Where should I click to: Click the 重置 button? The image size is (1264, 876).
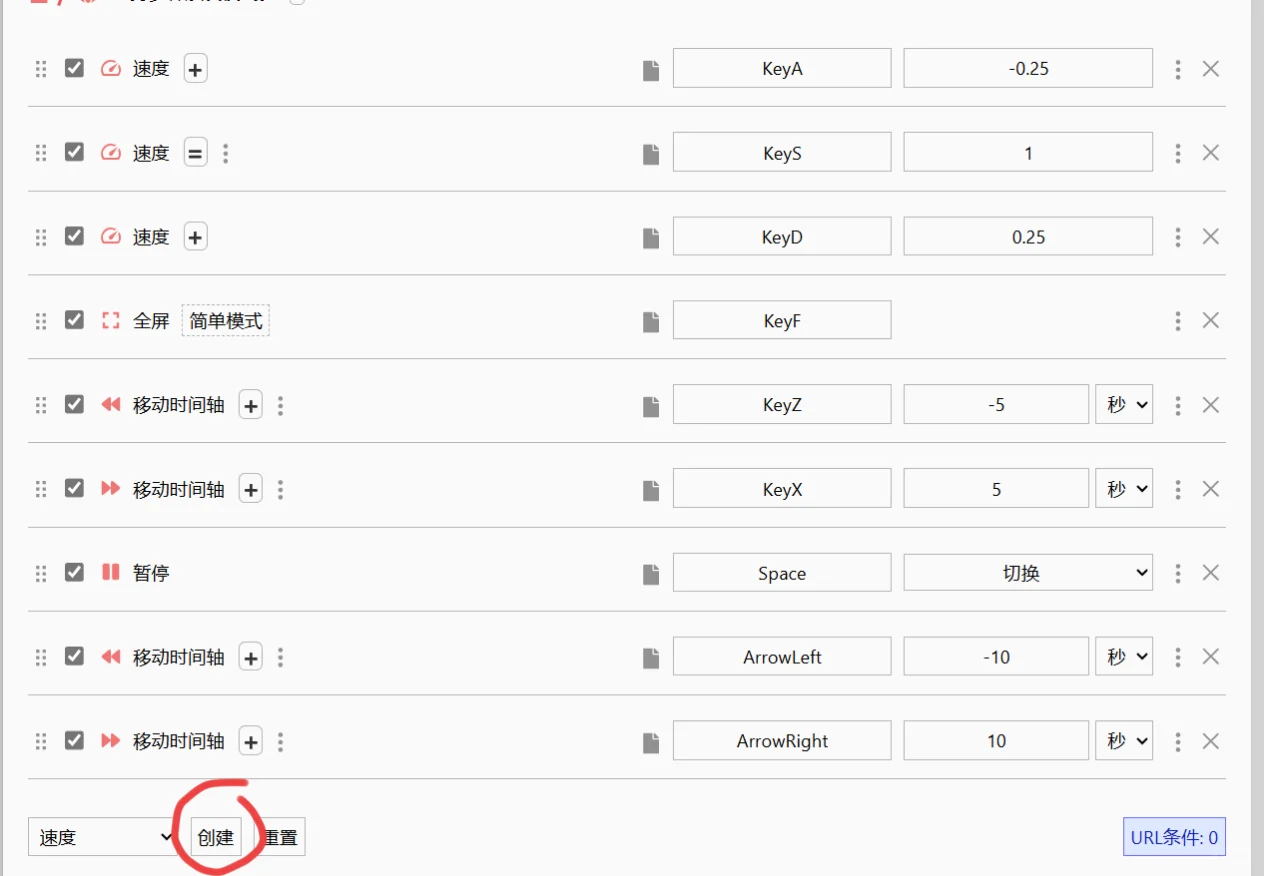tap(279, 837)
